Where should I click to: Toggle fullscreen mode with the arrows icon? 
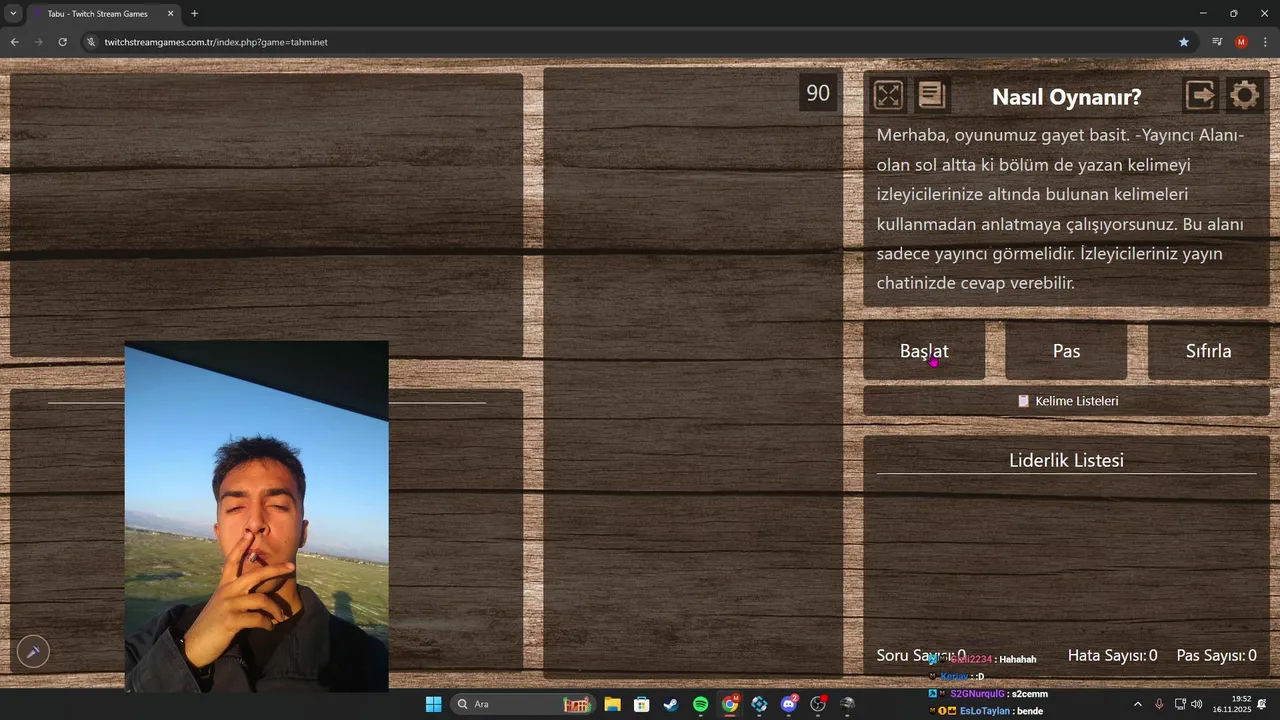[888, 95]
